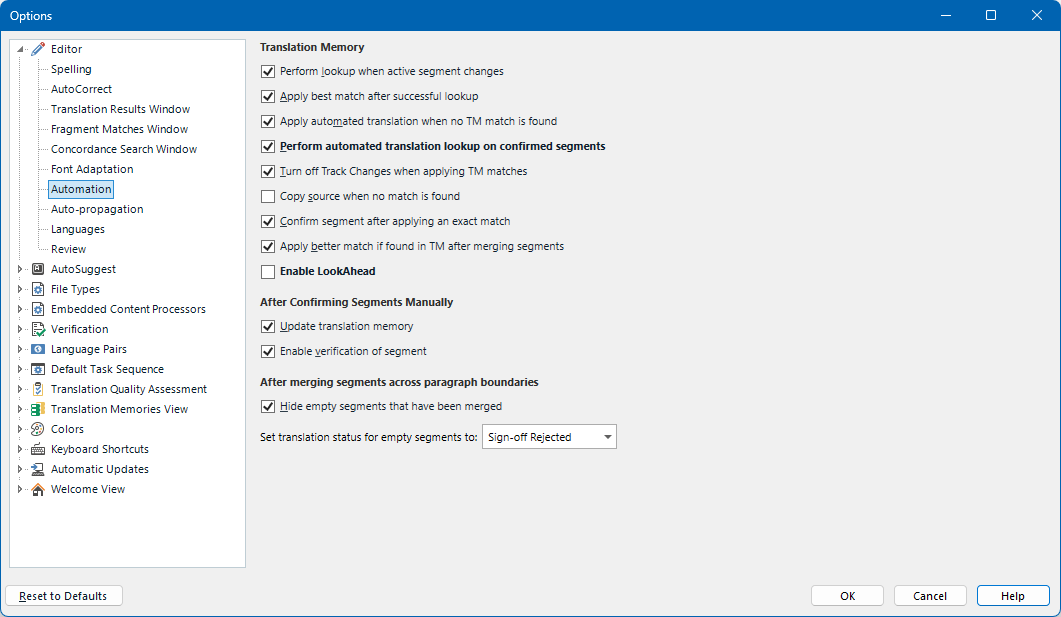Click the Automatic Updates icon
The width and height of the screenshot is (1061, 617).
coord(39,470)
